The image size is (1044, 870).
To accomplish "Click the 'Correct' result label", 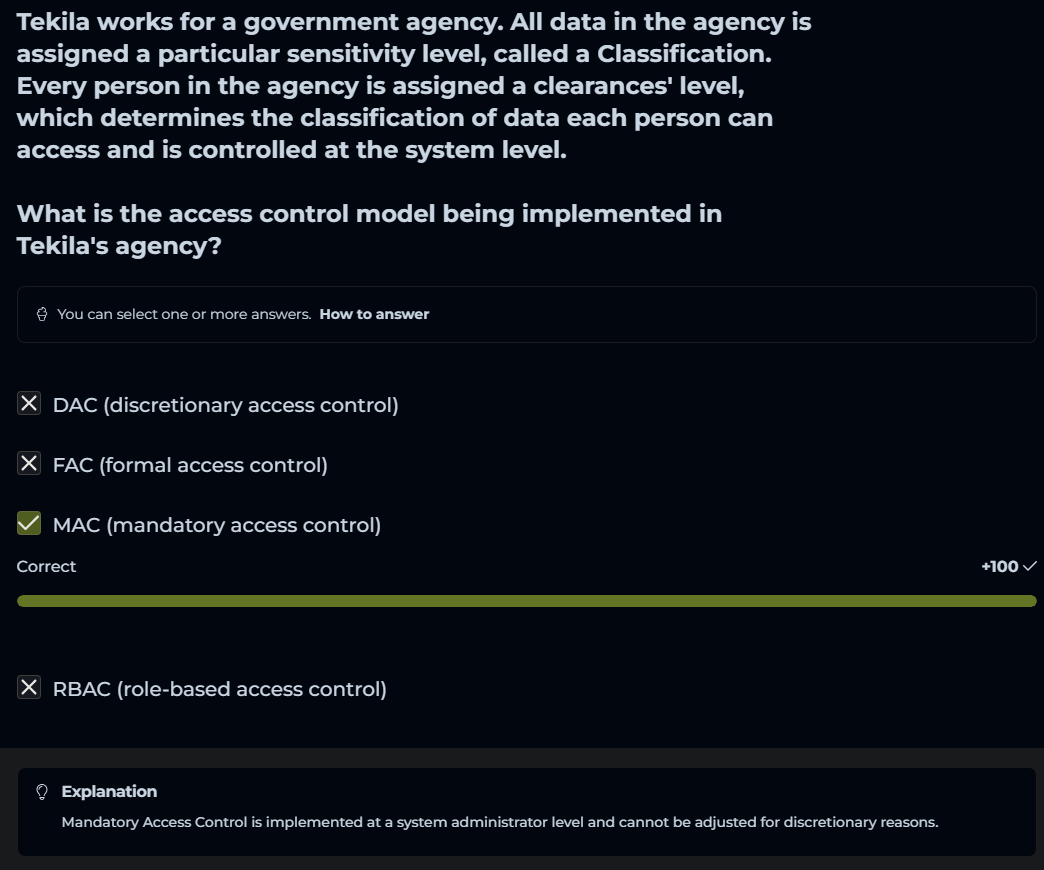I will pos(47,567).
